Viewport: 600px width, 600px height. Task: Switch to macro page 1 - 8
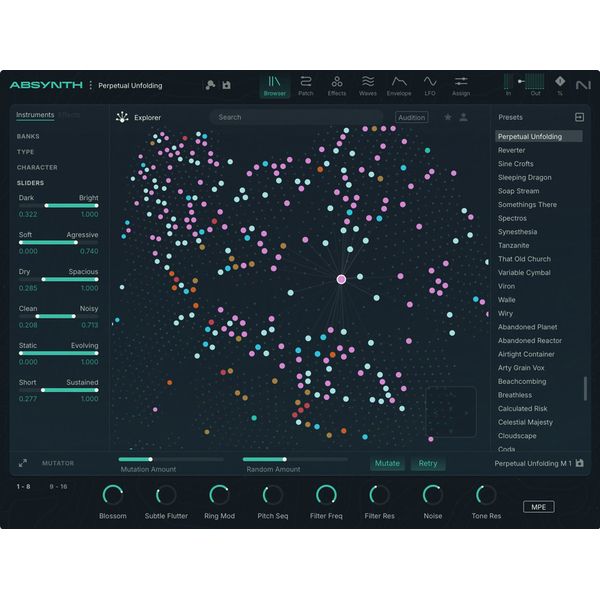pos(23,486)
